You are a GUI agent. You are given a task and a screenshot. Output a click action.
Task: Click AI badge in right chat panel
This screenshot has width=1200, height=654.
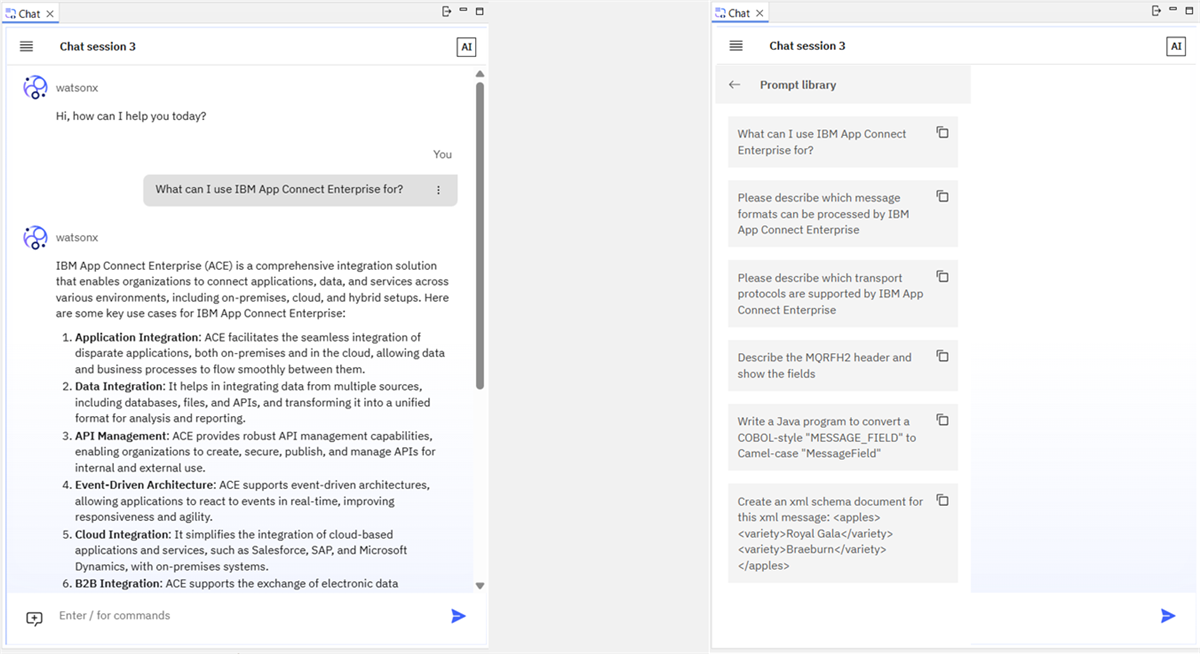[1175, 47]
